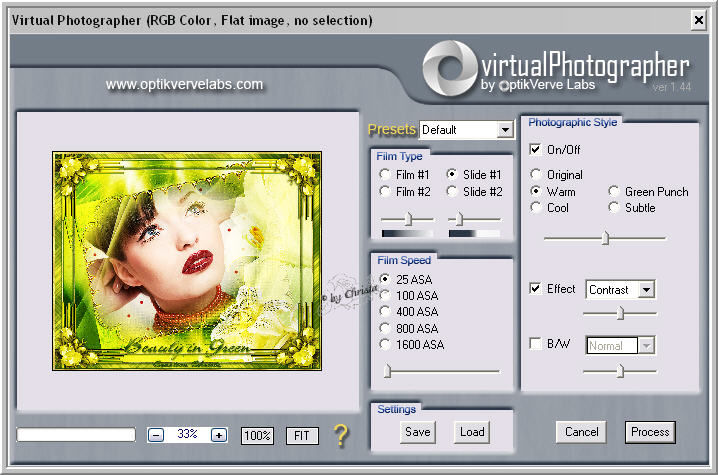The height and width of the screenshot is (475, 718).
Task: Click the Cancel button
Action: (x=581, y=432)
